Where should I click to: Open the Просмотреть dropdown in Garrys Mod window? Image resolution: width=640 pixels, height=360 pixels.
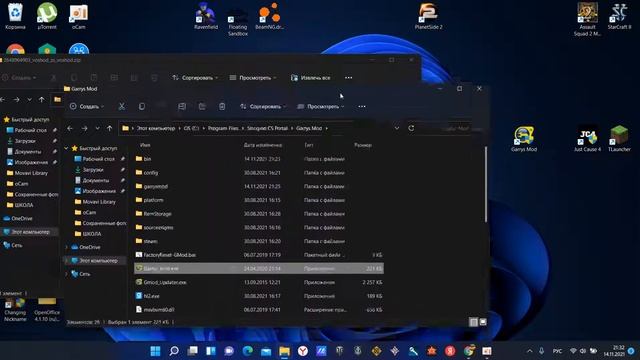pos(321,107)
